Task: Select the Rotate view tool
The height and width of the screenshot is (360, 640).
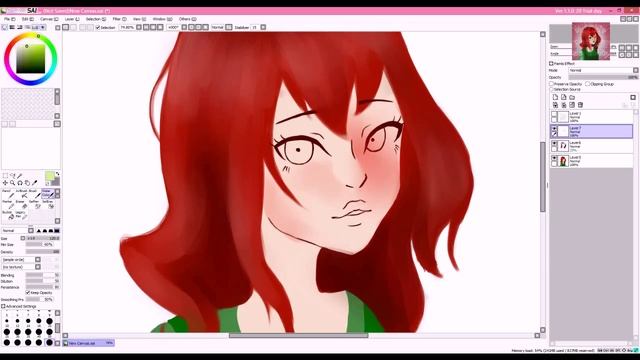Action: pos(20,183)
